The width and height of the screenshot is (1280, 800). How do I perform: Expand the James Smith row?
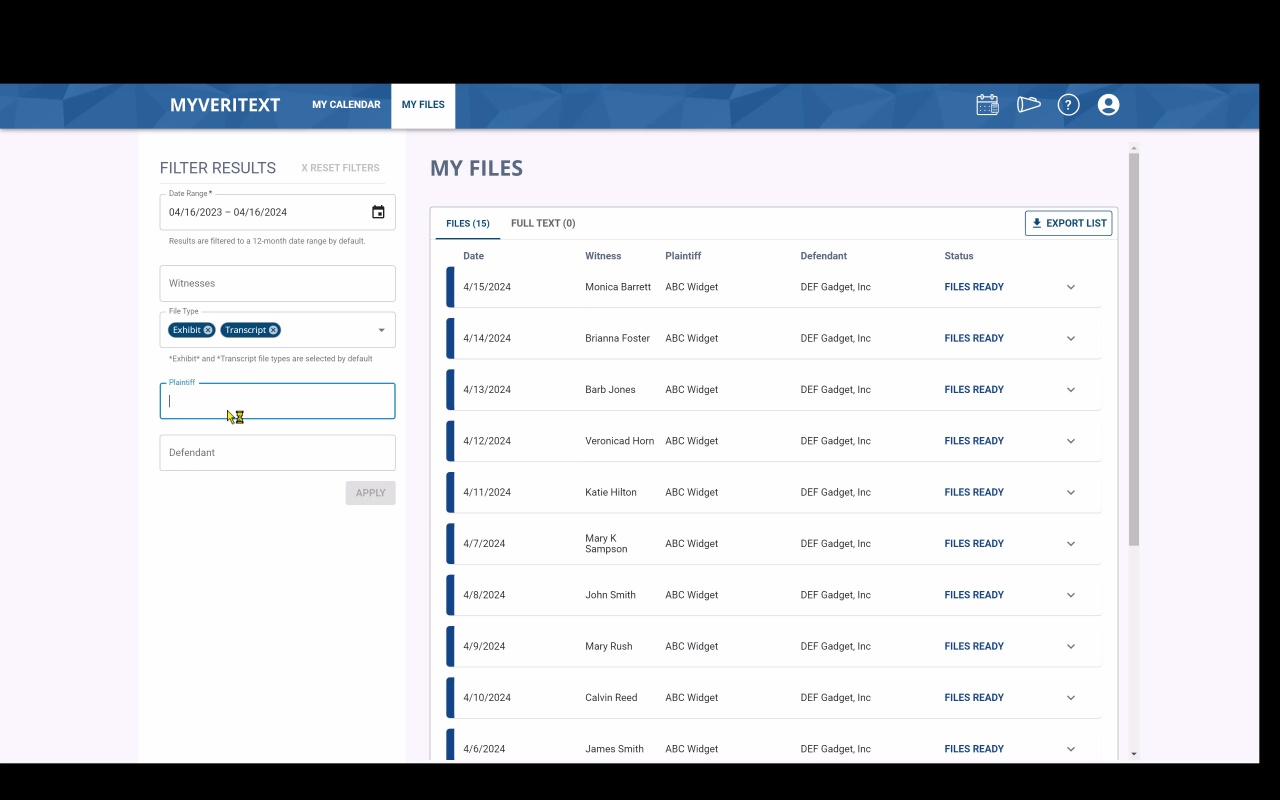(1071, 749)
